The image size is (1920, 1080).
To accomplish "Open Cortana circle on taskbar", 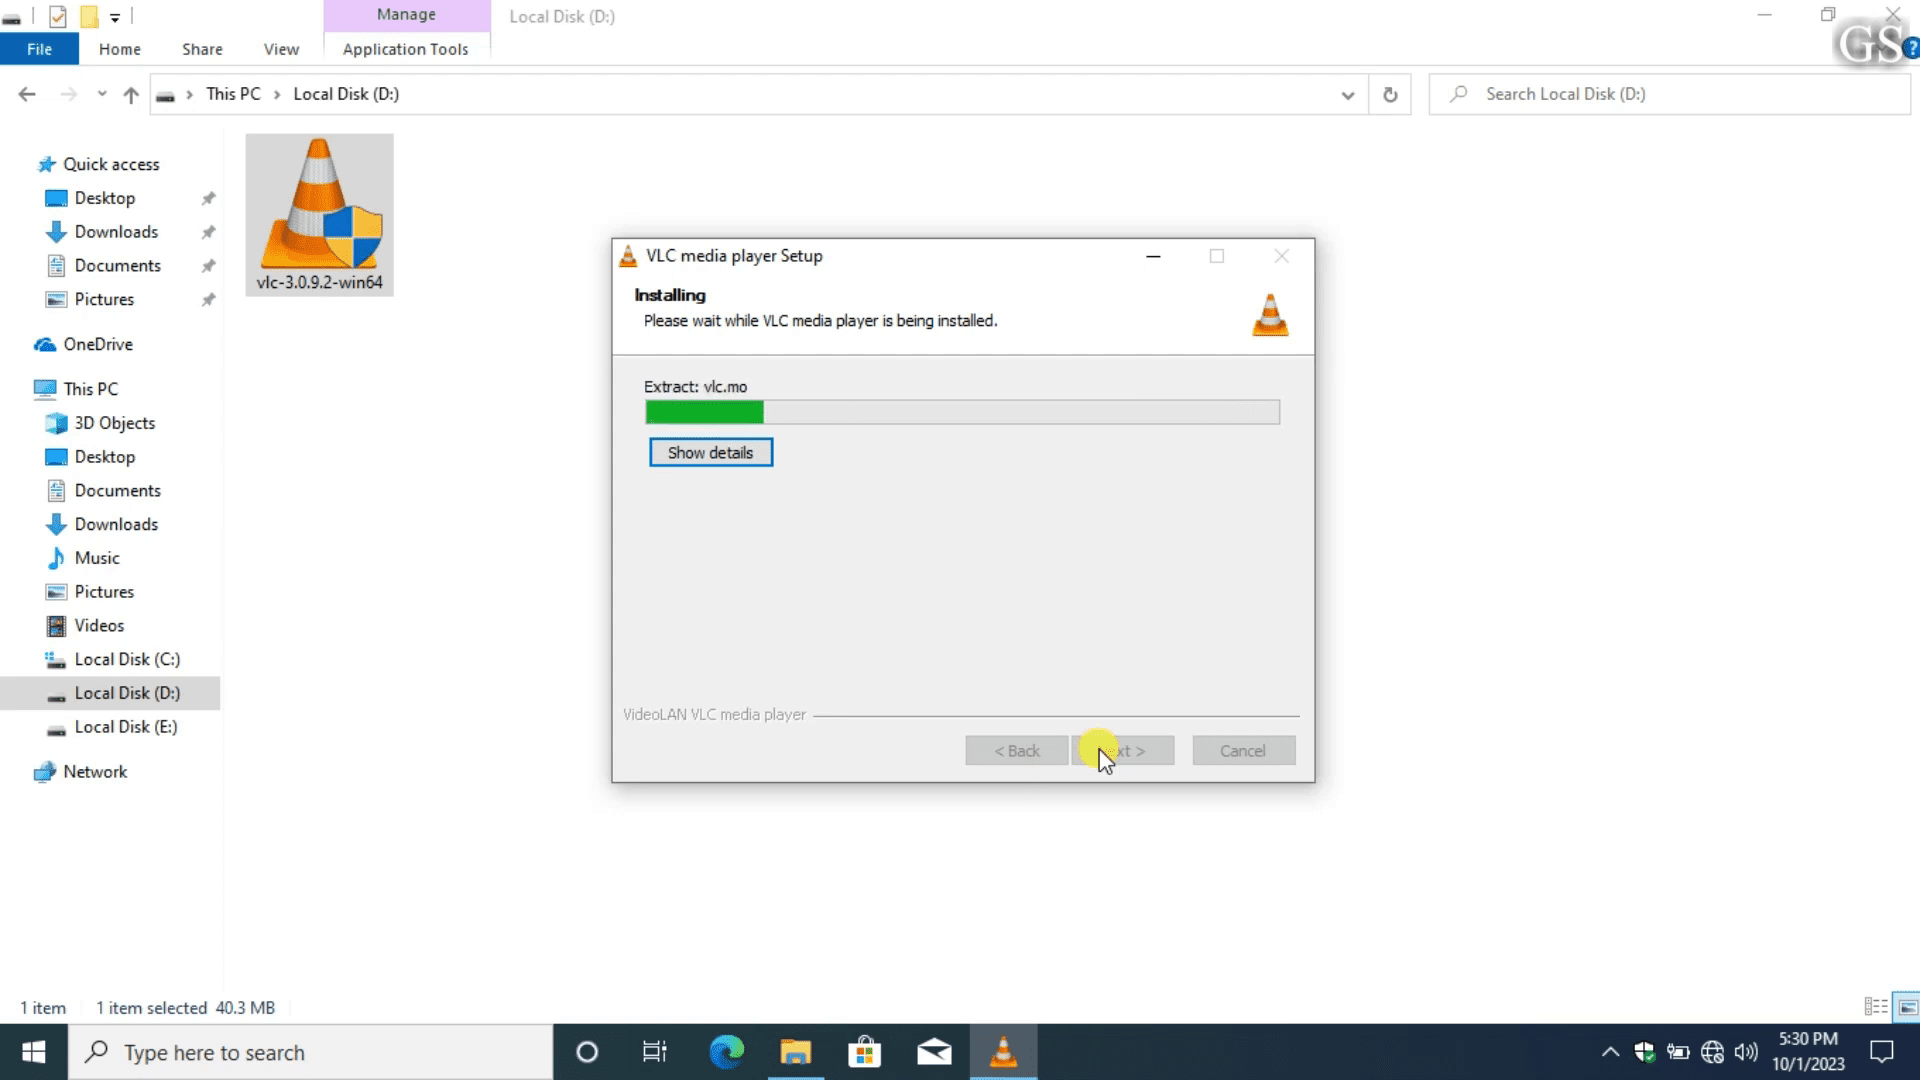I will pyautogui.click(x=587, y=1052).
